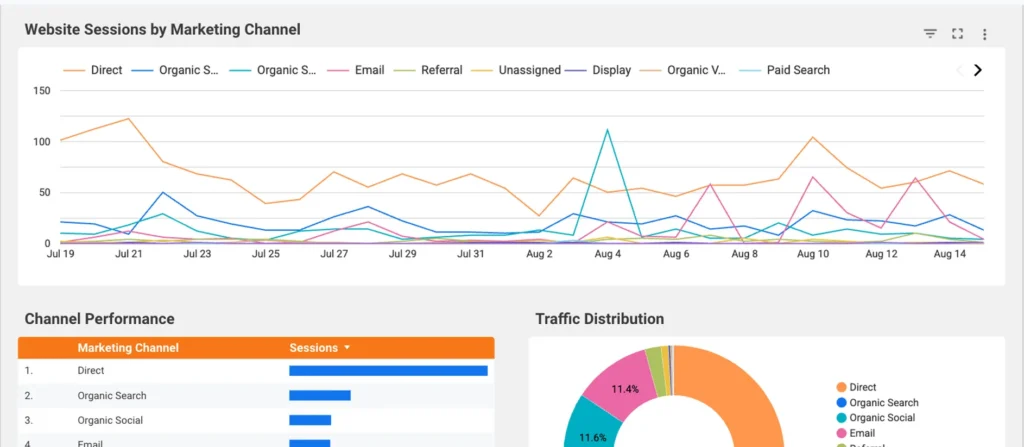The height and width of the screenshot is (447, 1024).
Task: Show next legend entries with right arrow
Action: (x=978, y=70)
